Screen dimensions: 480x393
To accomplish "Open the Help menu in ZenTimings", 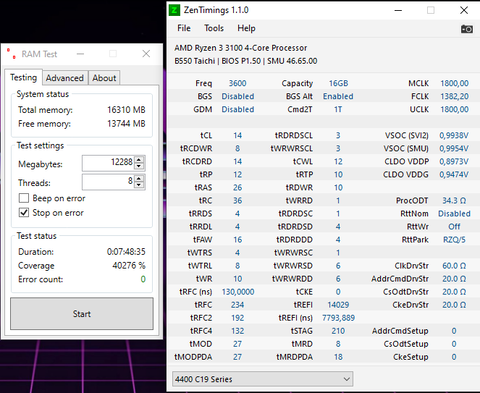I will tap(246, 28).
